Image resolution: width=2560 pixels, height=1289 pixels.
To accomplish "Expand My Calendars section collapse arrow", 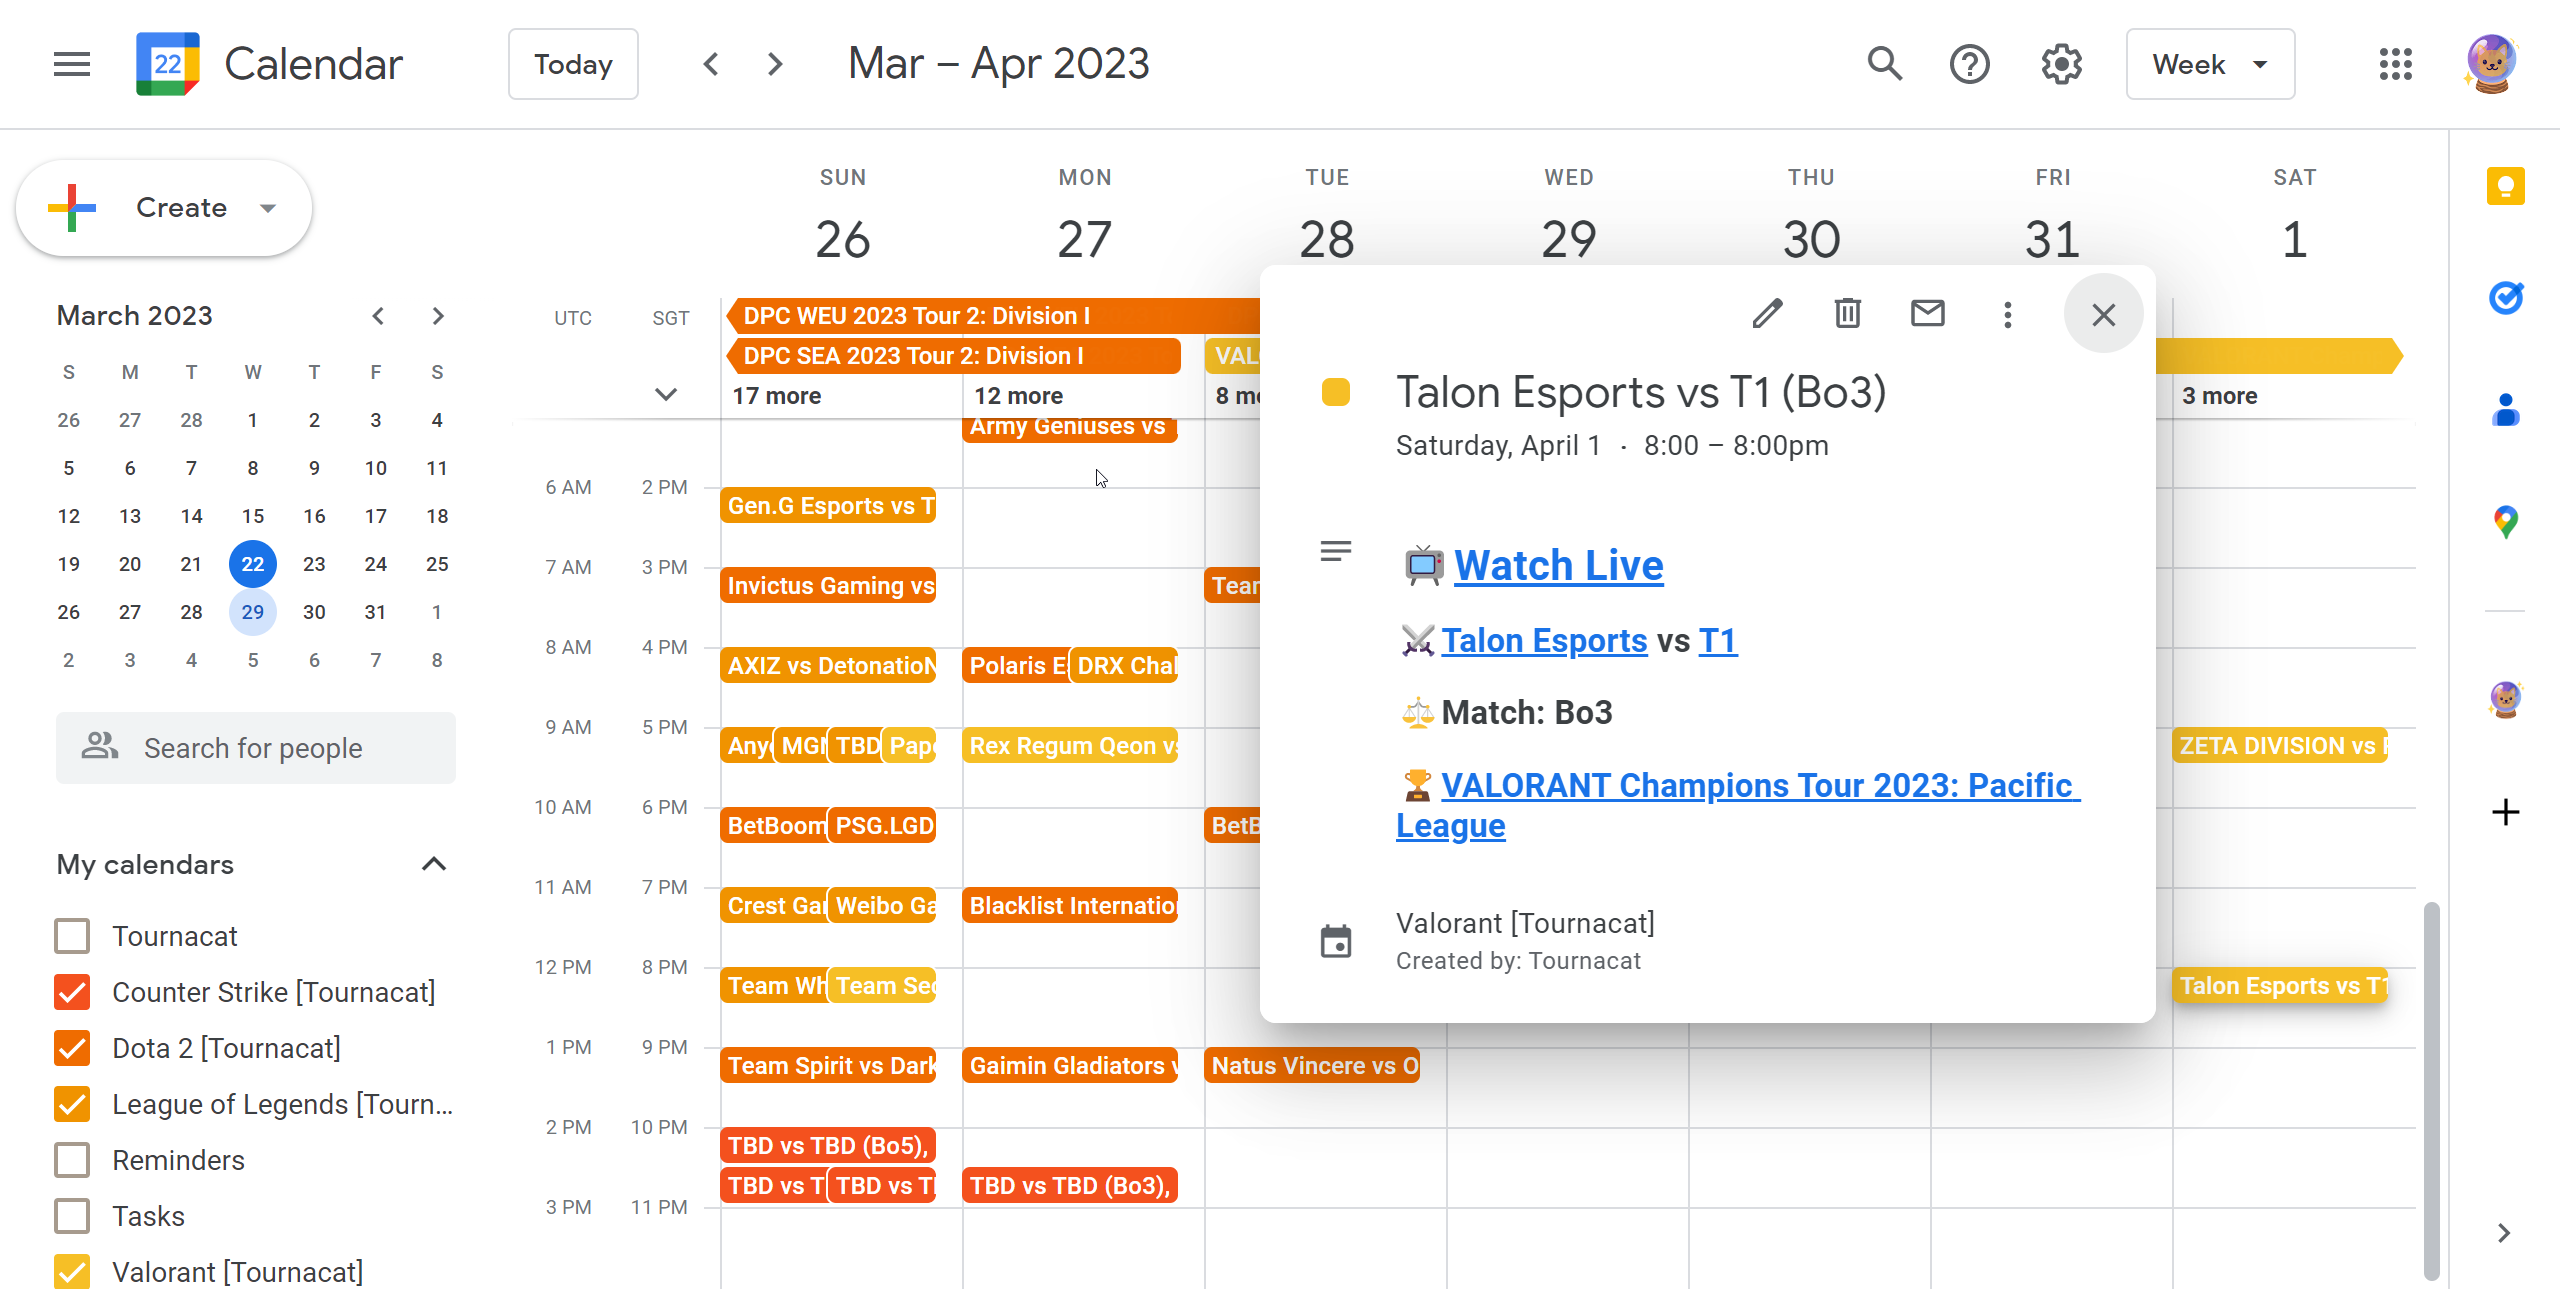I will coord(432,862).
